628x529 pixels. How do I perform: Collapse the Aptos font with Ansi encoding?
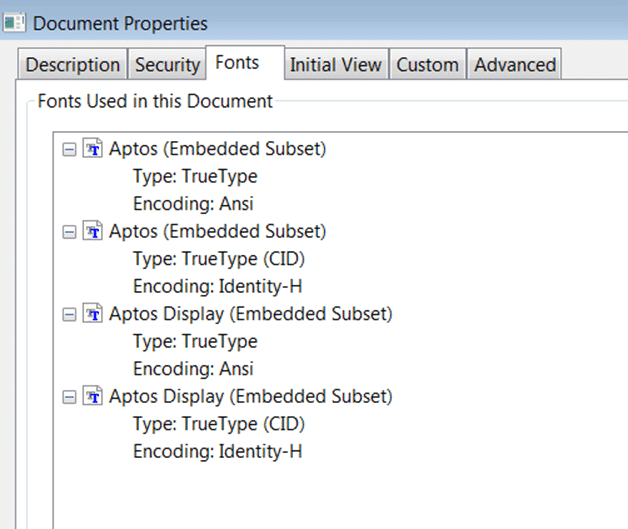click(x=69, y=150)
